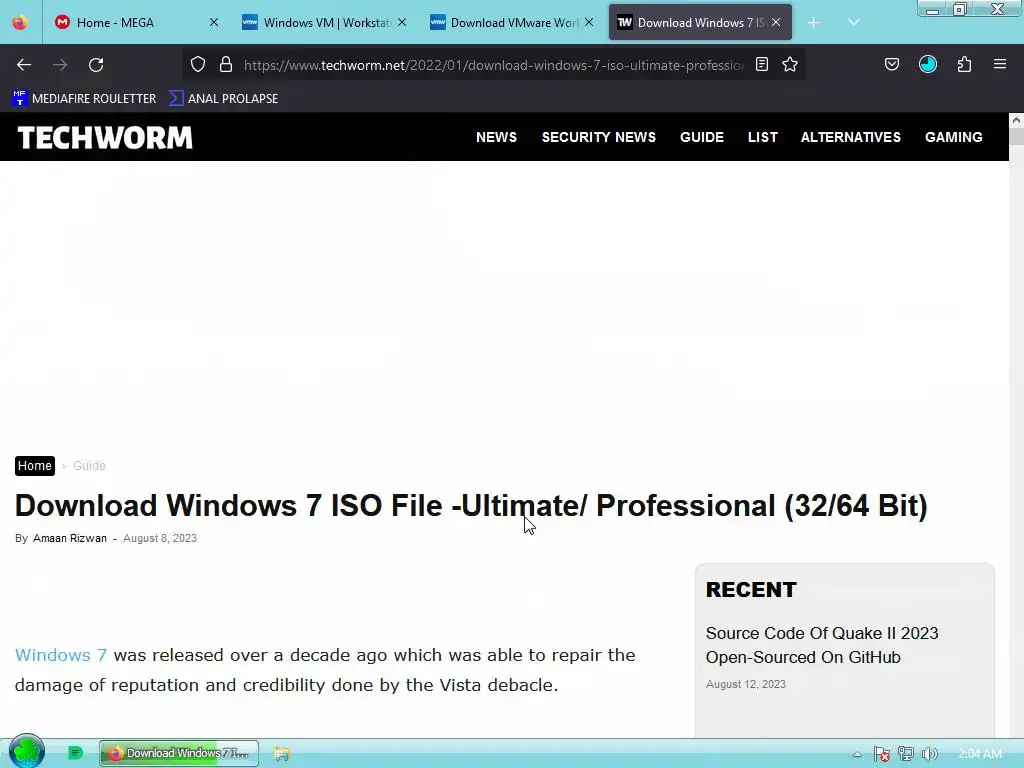This screenshot has width=1024, height=768.
Task: Open author Amaan Rizwan's profile link
Action: pos(70,538)
